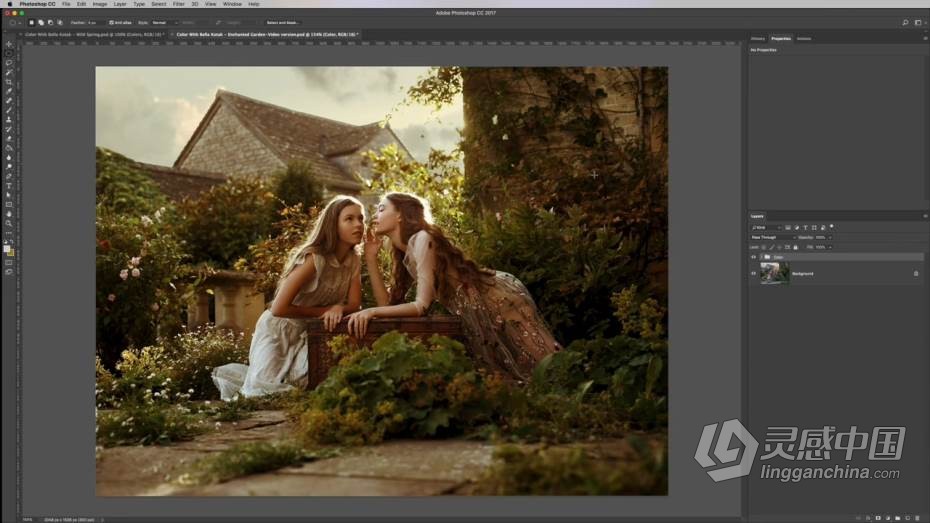
Task: Open the Apple menu
Action: point(9,4)
